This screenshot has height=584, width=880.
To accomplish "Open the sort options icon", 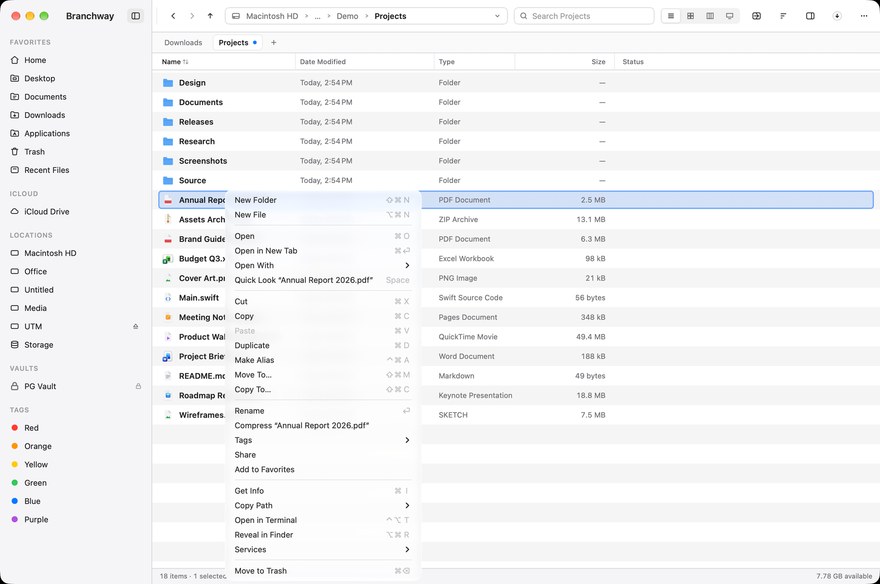I will coord(783,16).
